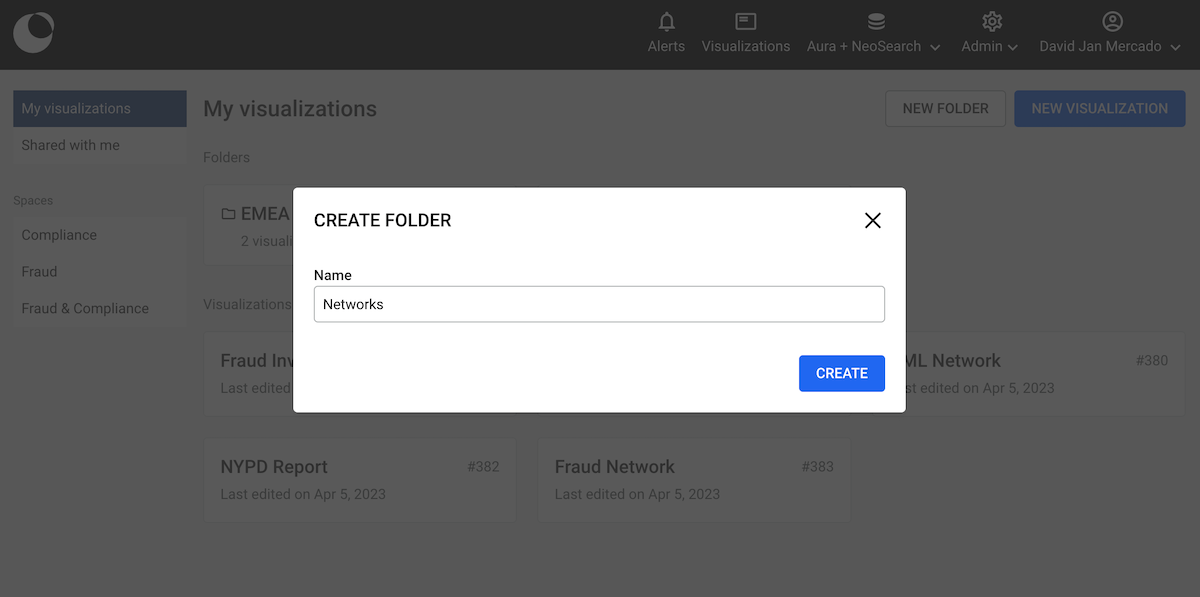Select My visualizations in sidebar

tap(99, 108)
